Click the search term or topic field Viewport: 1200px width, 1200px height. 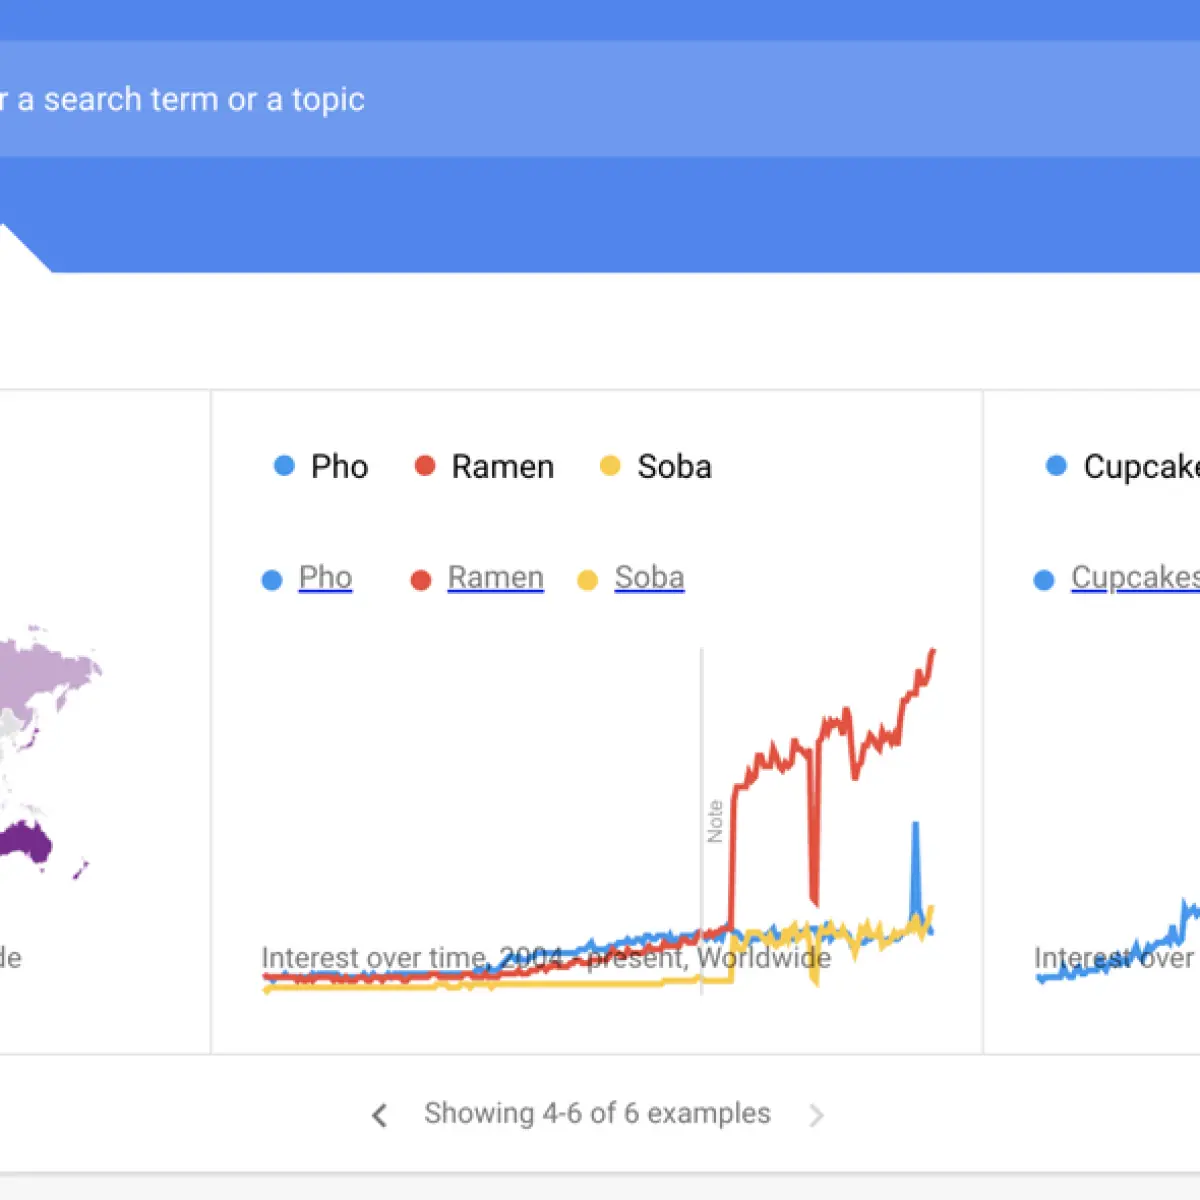600,99
